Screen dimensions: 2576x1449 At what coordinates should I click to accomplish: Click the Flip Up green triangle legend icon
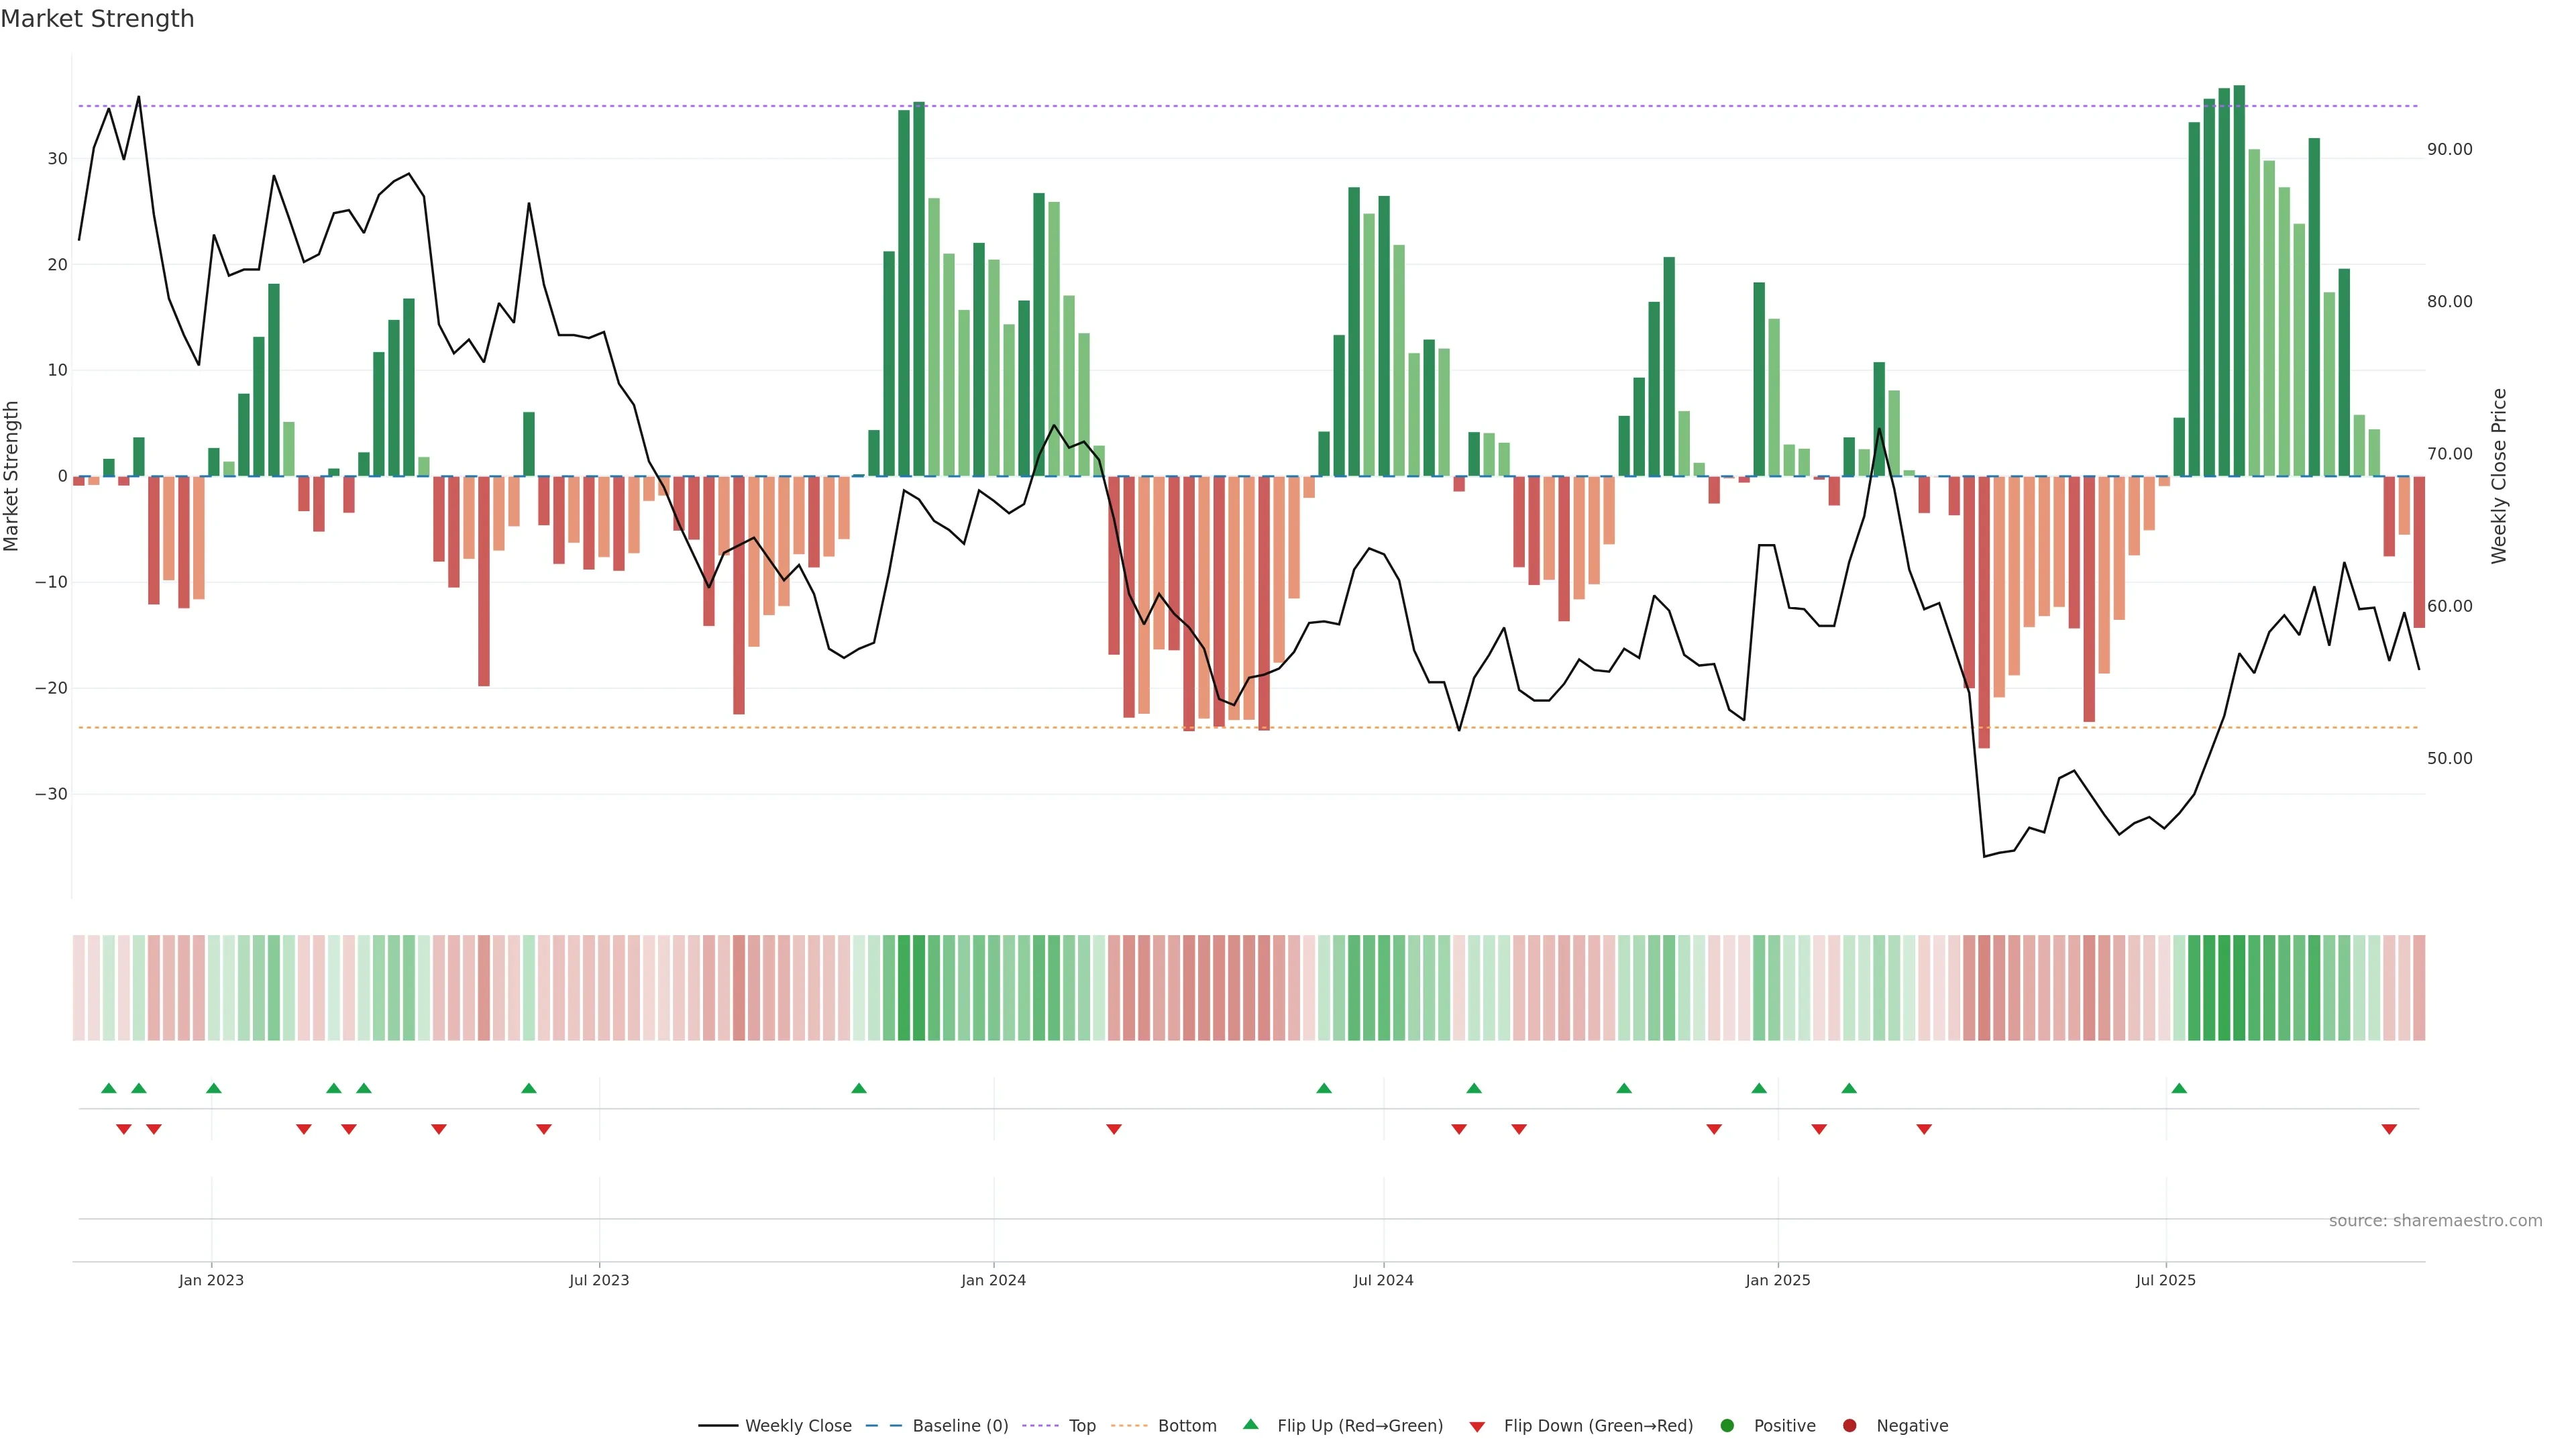(1250, 1424)
